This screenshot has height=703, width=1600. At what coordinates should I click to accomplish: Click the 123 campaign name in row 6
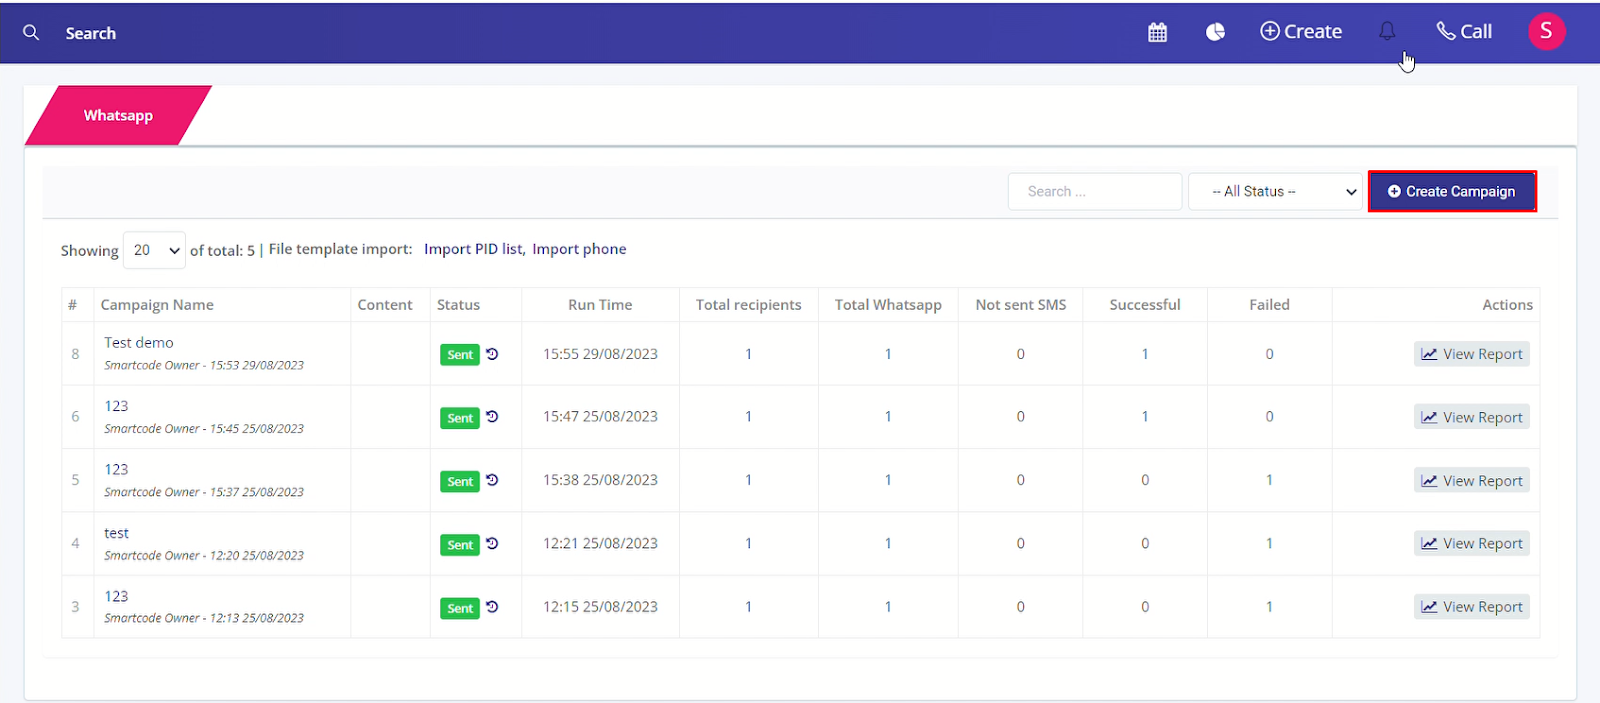tap(116, 406)
